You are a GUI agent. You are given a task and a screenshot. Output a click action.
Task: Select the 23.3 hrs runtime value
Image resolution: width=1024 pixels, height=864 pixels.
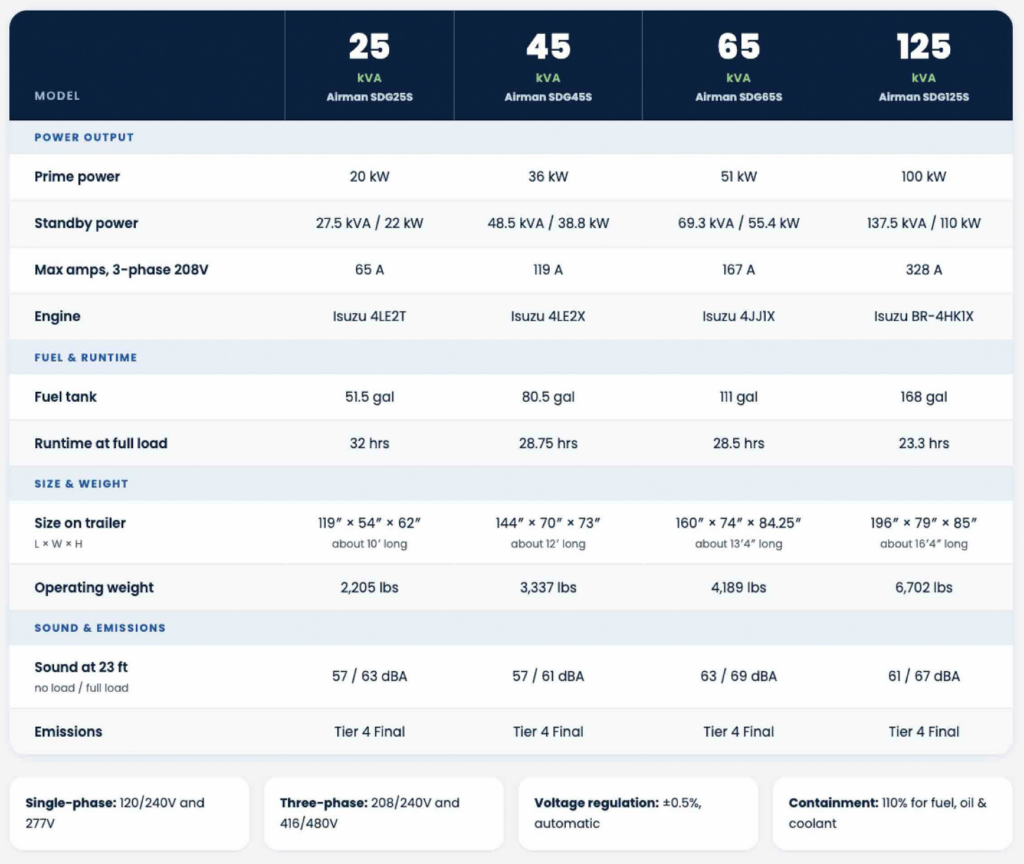coord(923,443)
